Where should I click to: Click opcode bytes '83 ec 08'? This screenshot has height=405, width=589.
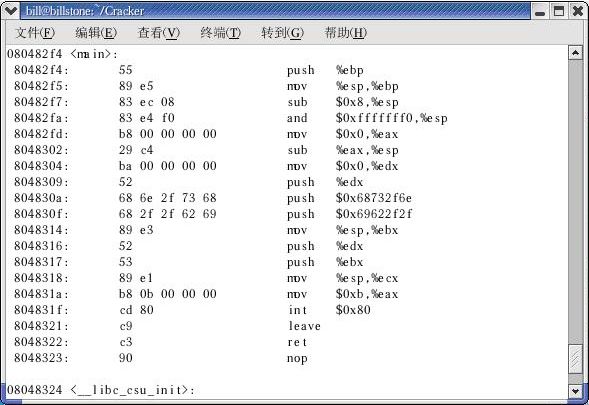[x=147, y=102]
